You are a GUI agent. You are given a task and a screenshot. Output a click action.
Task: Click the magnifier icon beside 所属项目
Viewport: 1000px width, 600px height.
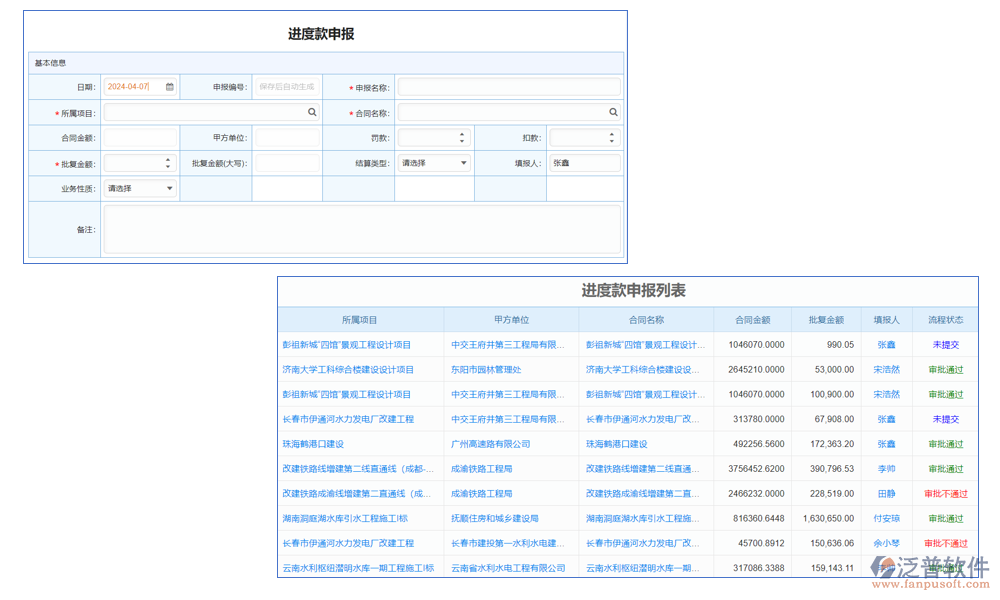click(311, 111)
